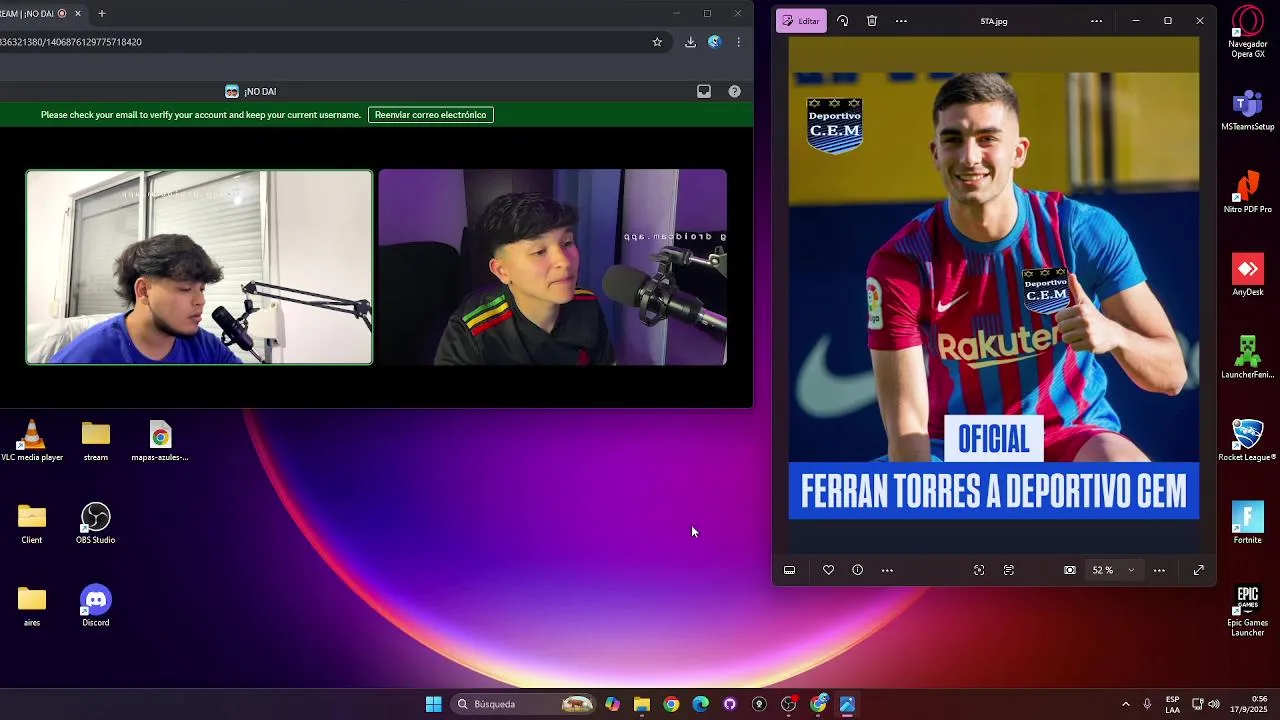The image size is (1280, 720).
Task: Delete the STA.jpg image with the trash icon
Action: (872, 21)
